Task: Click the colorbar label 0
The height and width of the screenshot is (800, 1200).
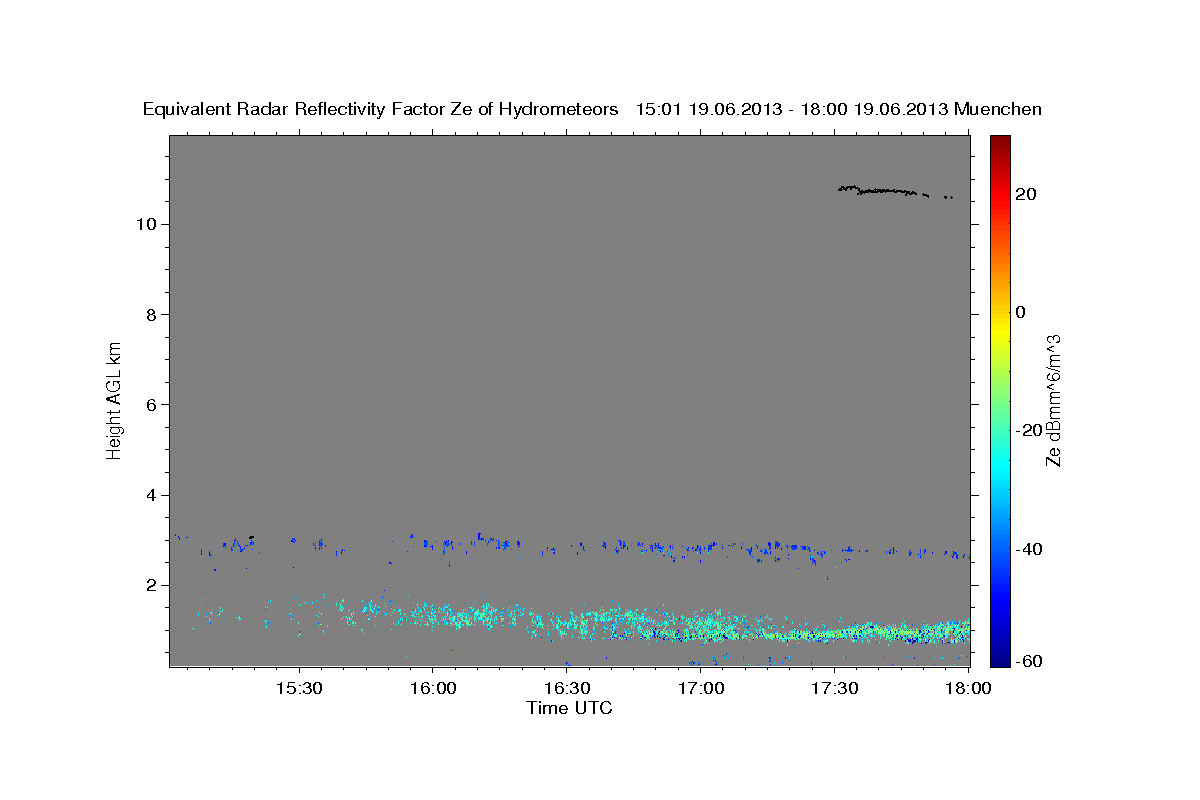Action: 1020,312
